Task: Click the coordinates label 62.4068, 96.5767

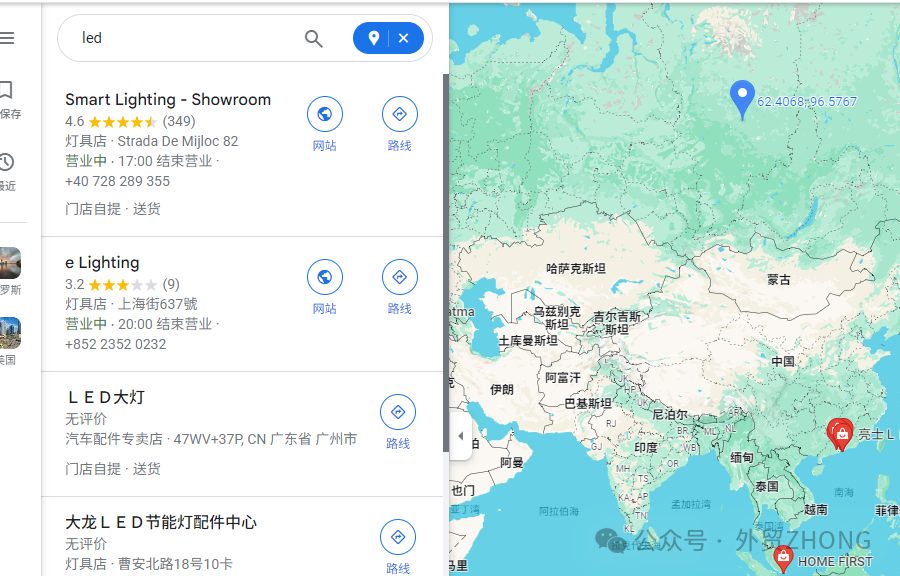Action: pos(806,102)
